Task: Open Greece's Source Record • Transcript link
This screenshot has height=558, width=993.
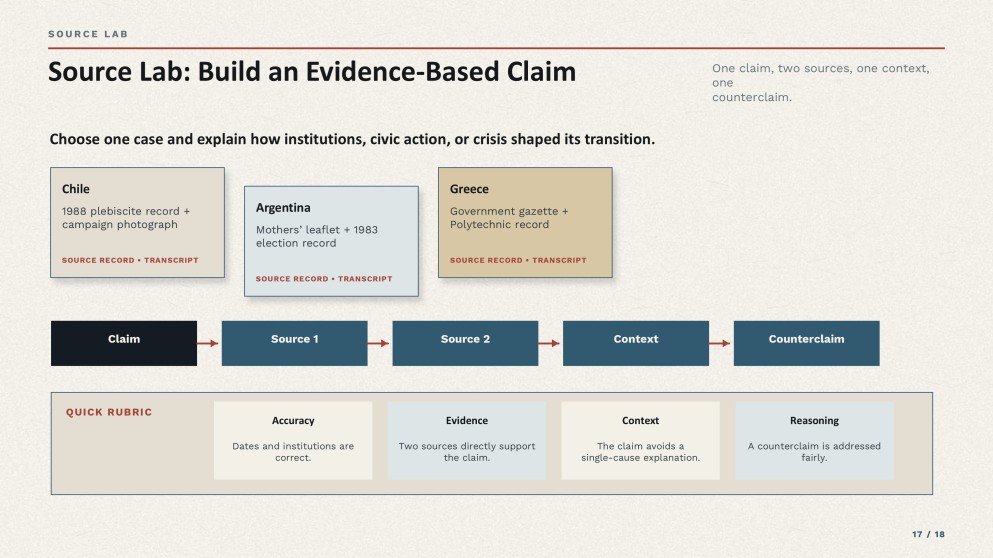Action: 518,260
